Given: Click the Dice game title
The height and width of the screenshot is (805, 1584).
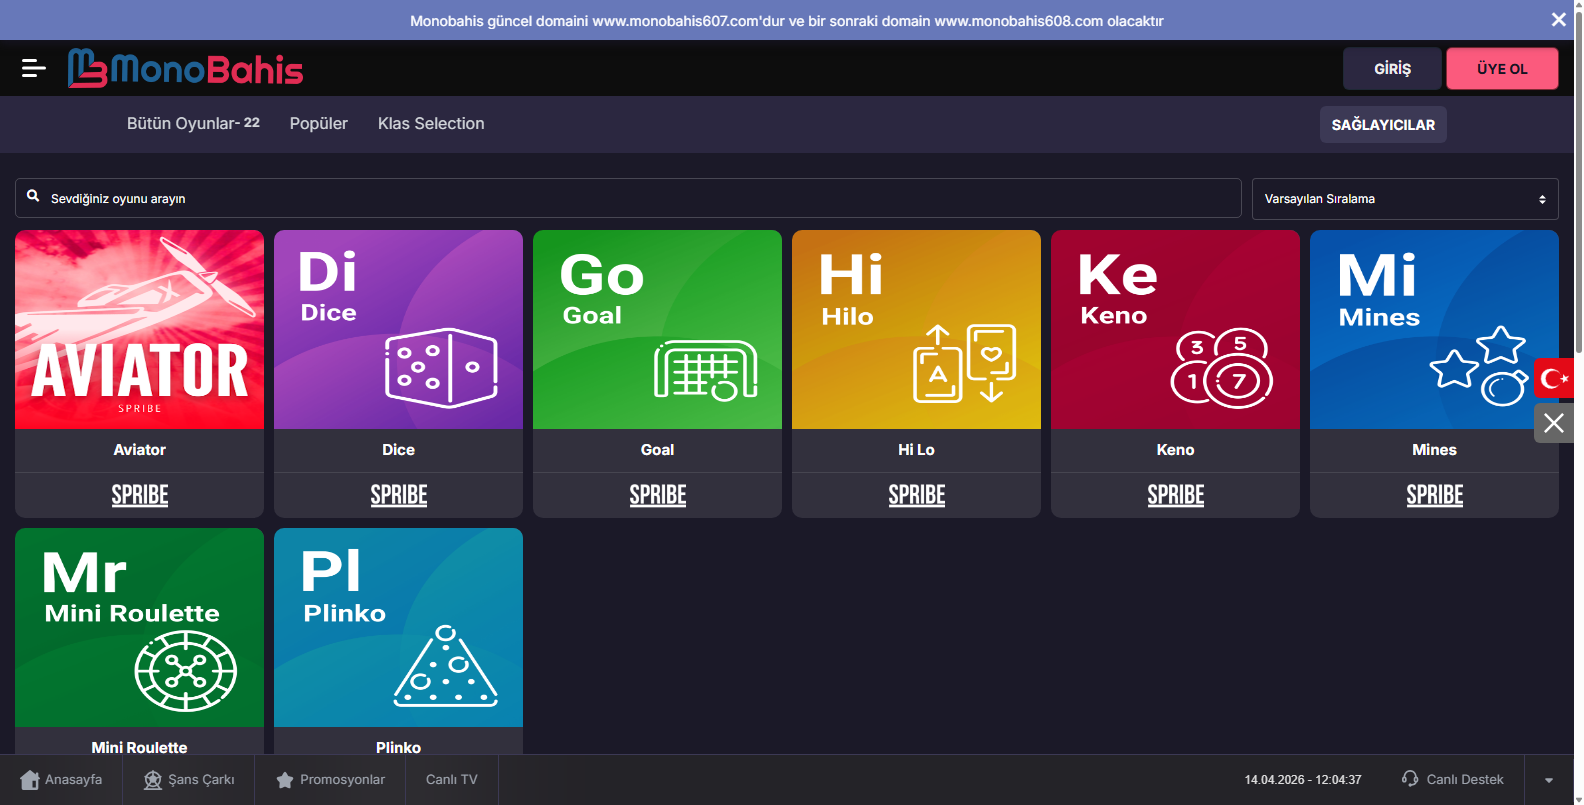Looking at the screenshot, I should (398, 450).
